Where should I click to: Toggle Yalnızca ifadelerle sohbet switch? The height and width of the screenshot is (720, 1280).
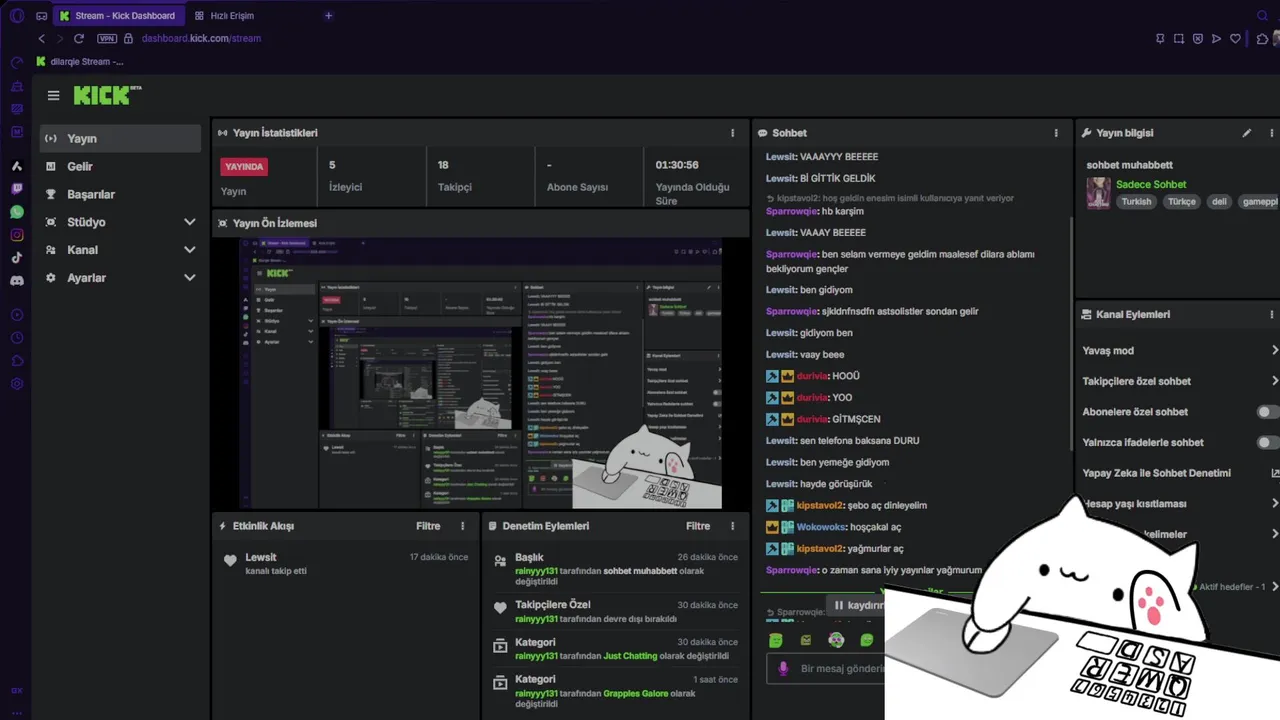coord(1267,442)
